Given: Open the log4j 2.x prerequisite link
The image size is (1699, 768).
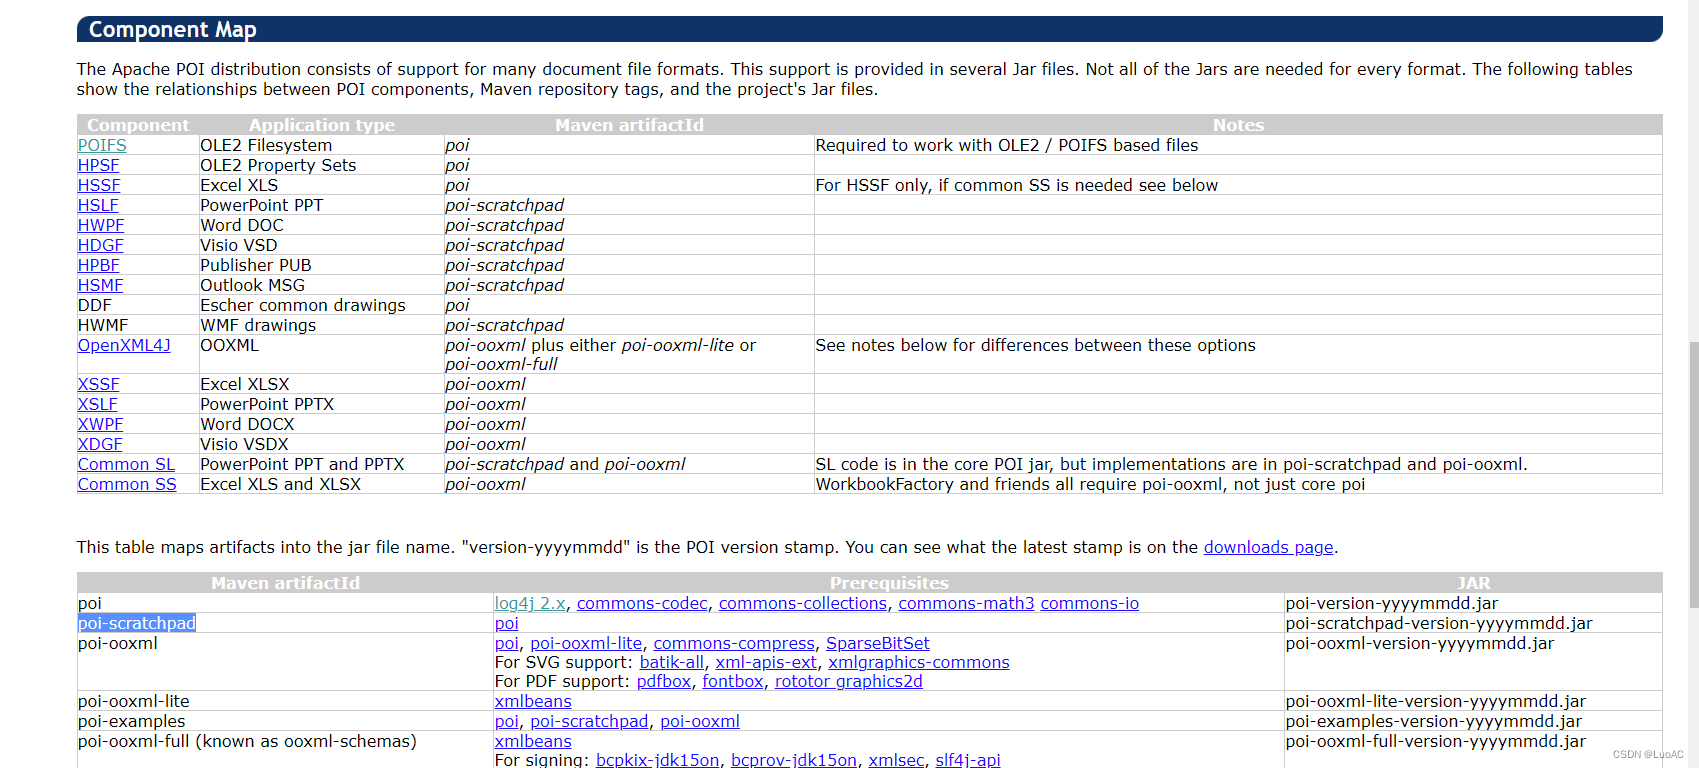Looking at the screenshot, I should (530, 603).
